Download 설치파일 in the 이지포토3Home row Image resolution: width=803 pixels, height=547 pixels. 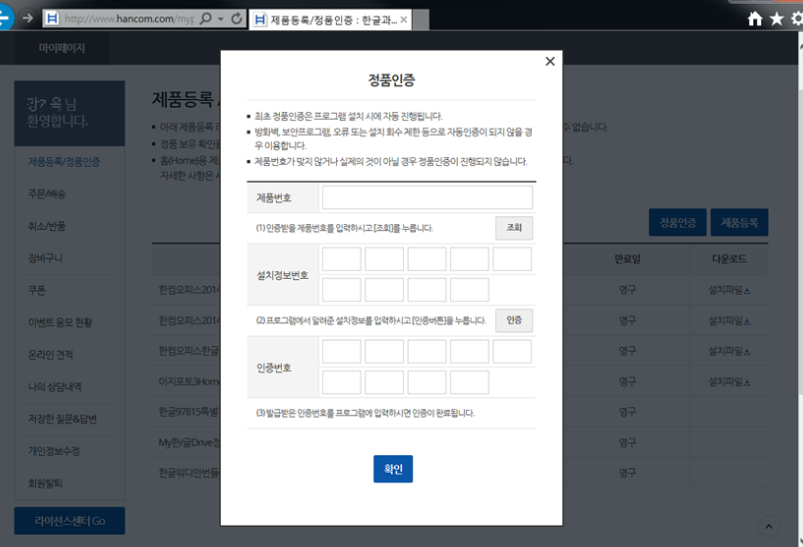click(729, 382)
